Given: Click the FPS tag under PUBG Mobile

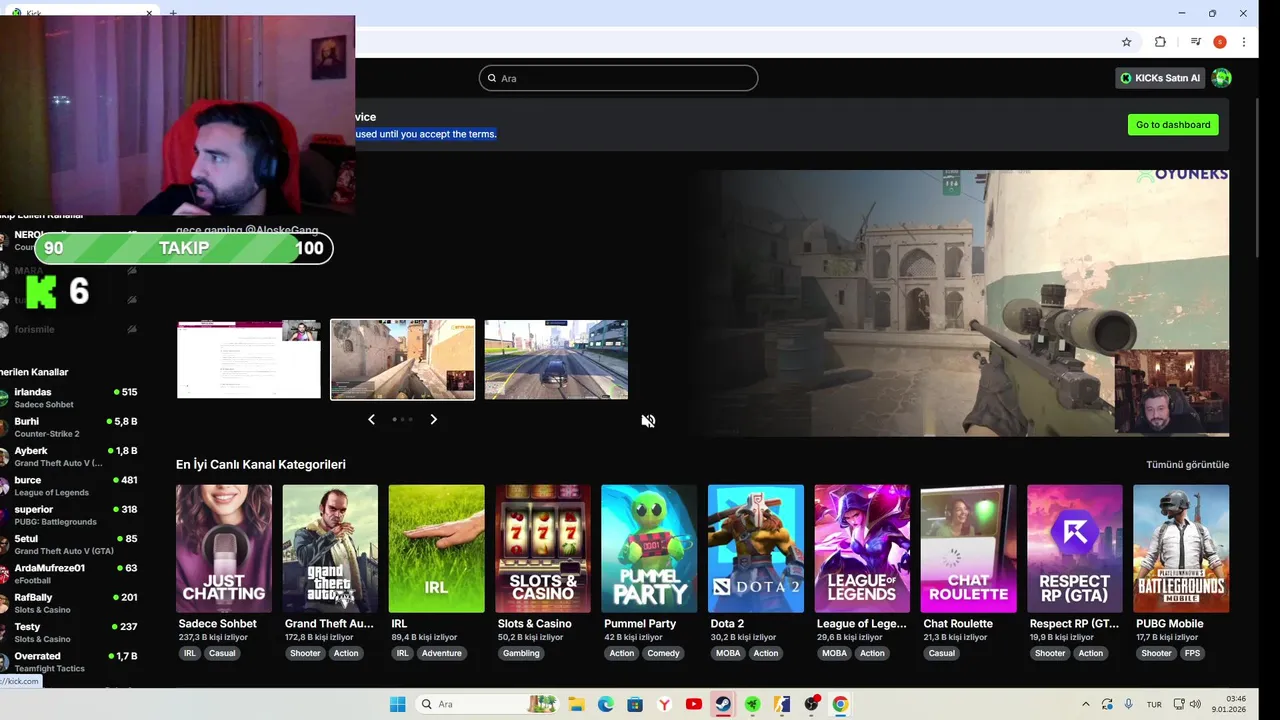Looking at the screenshot, I should pos(1192,653).
